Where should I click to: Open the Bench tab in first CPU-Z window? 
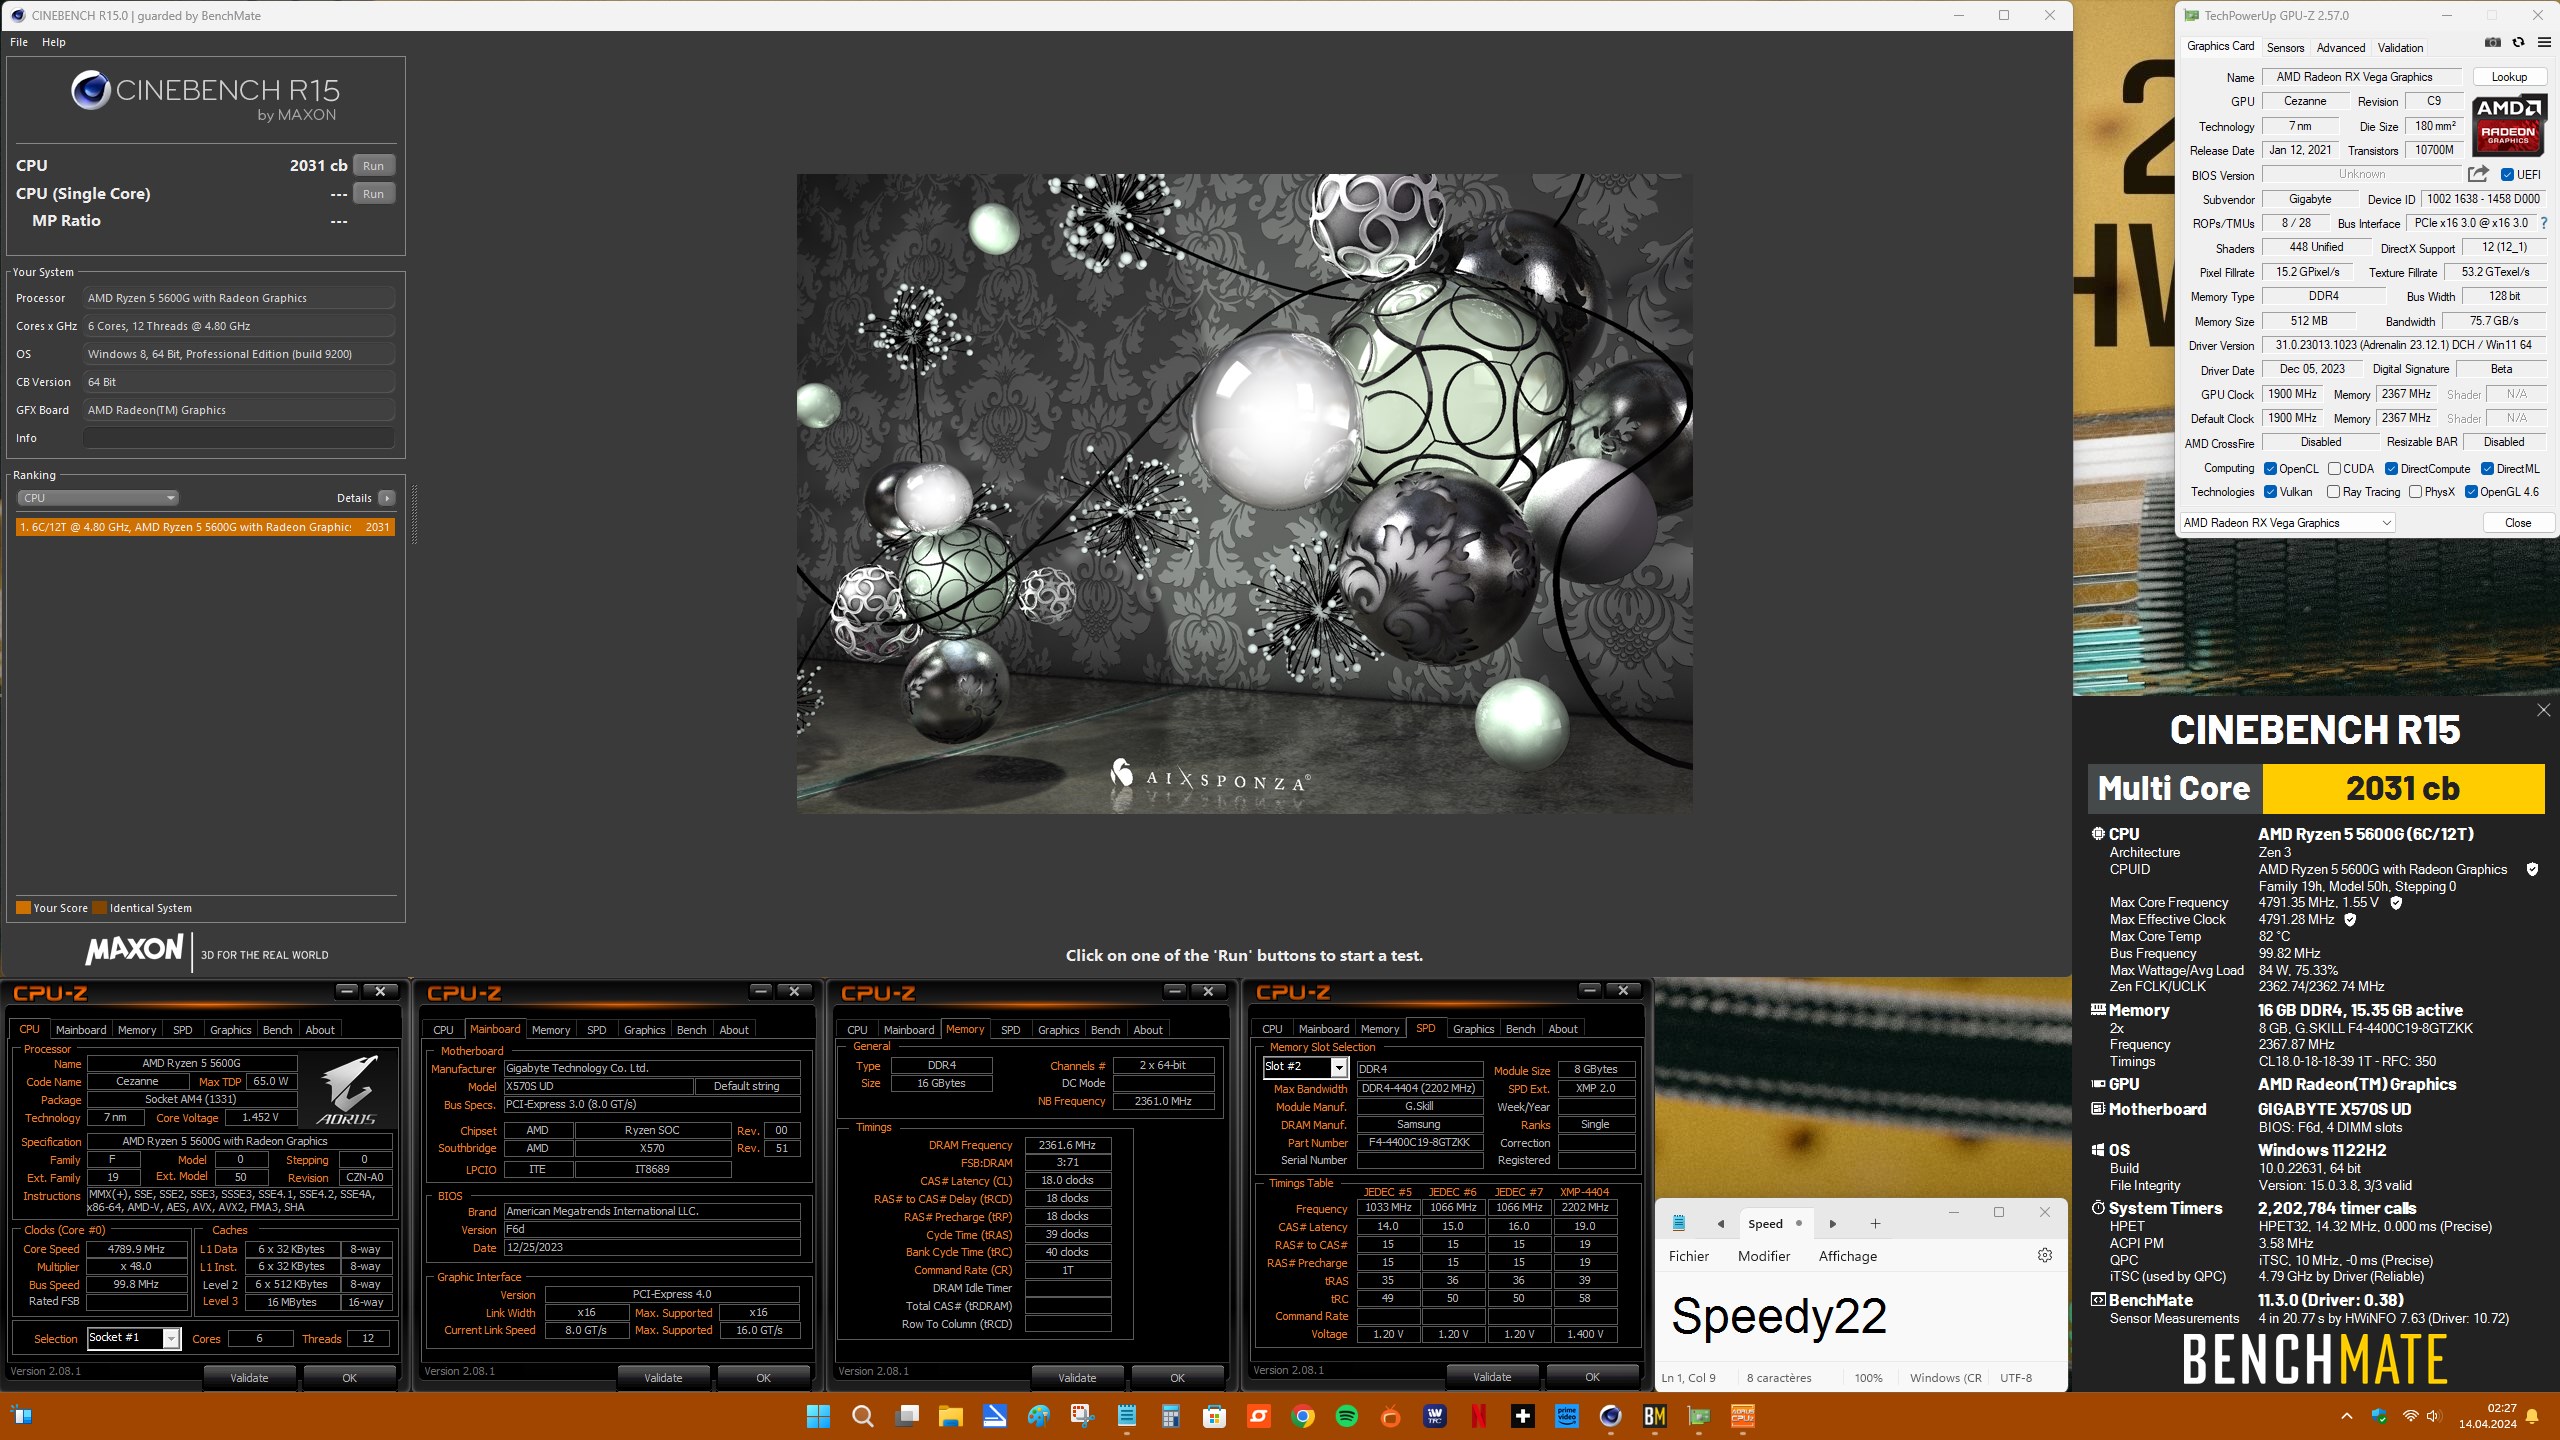tap(277, 1030)
